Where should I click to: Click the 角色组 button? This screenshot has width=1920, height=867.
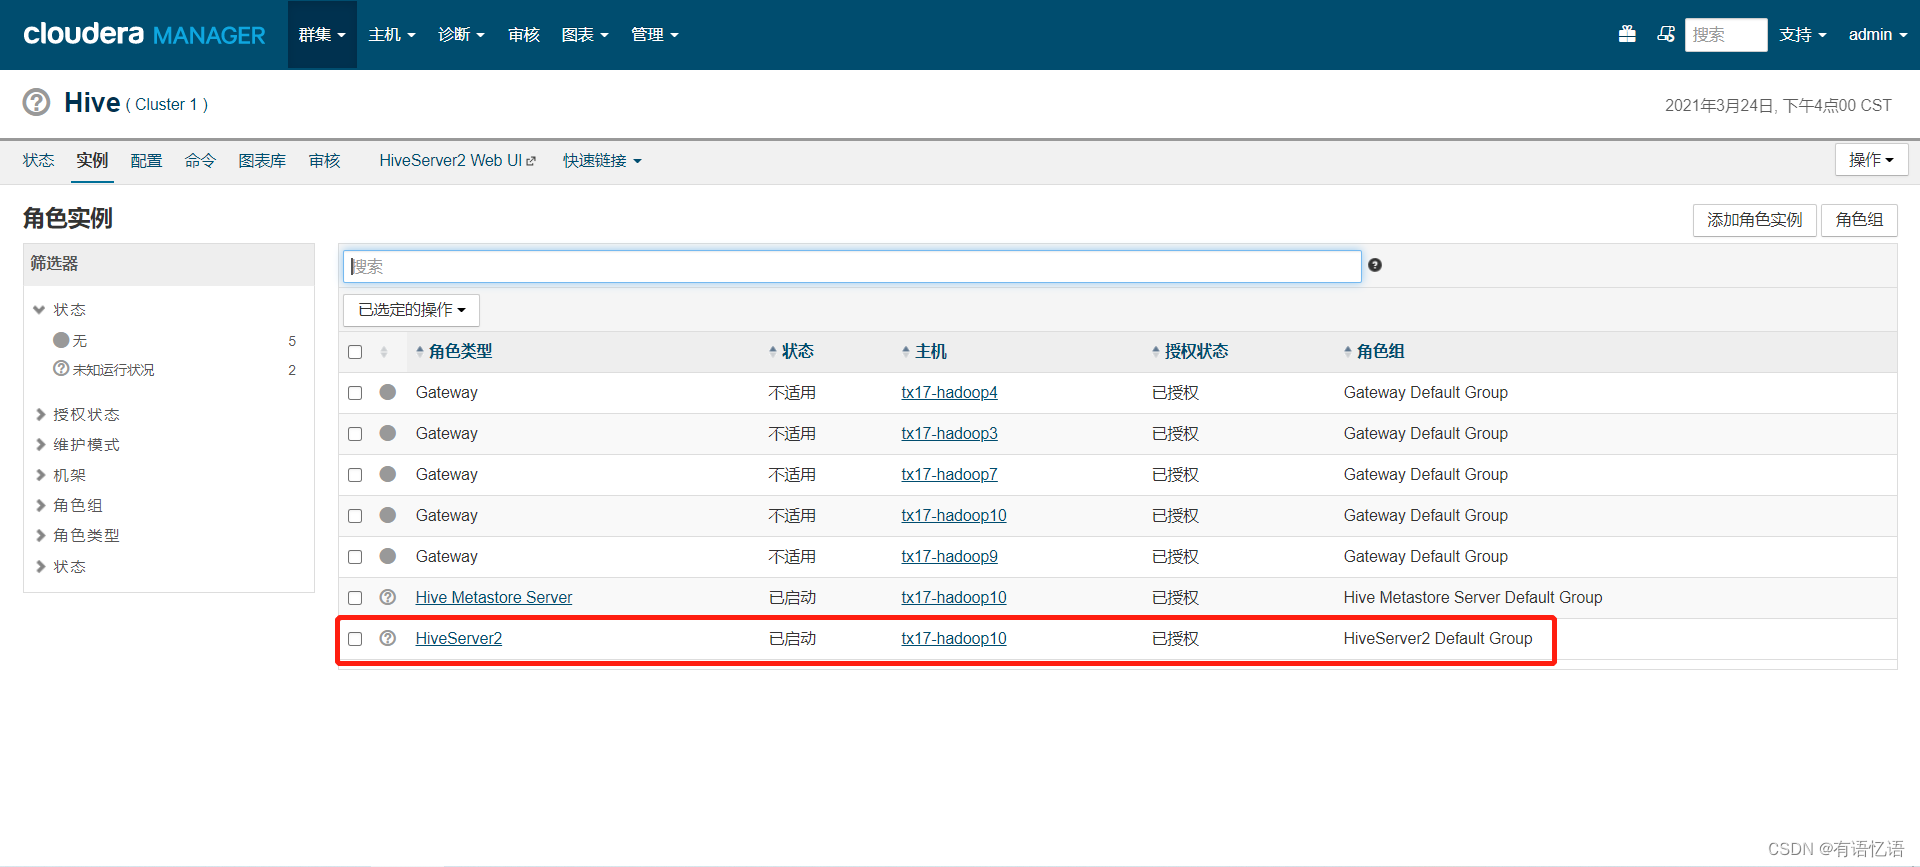coord(1859,220)
